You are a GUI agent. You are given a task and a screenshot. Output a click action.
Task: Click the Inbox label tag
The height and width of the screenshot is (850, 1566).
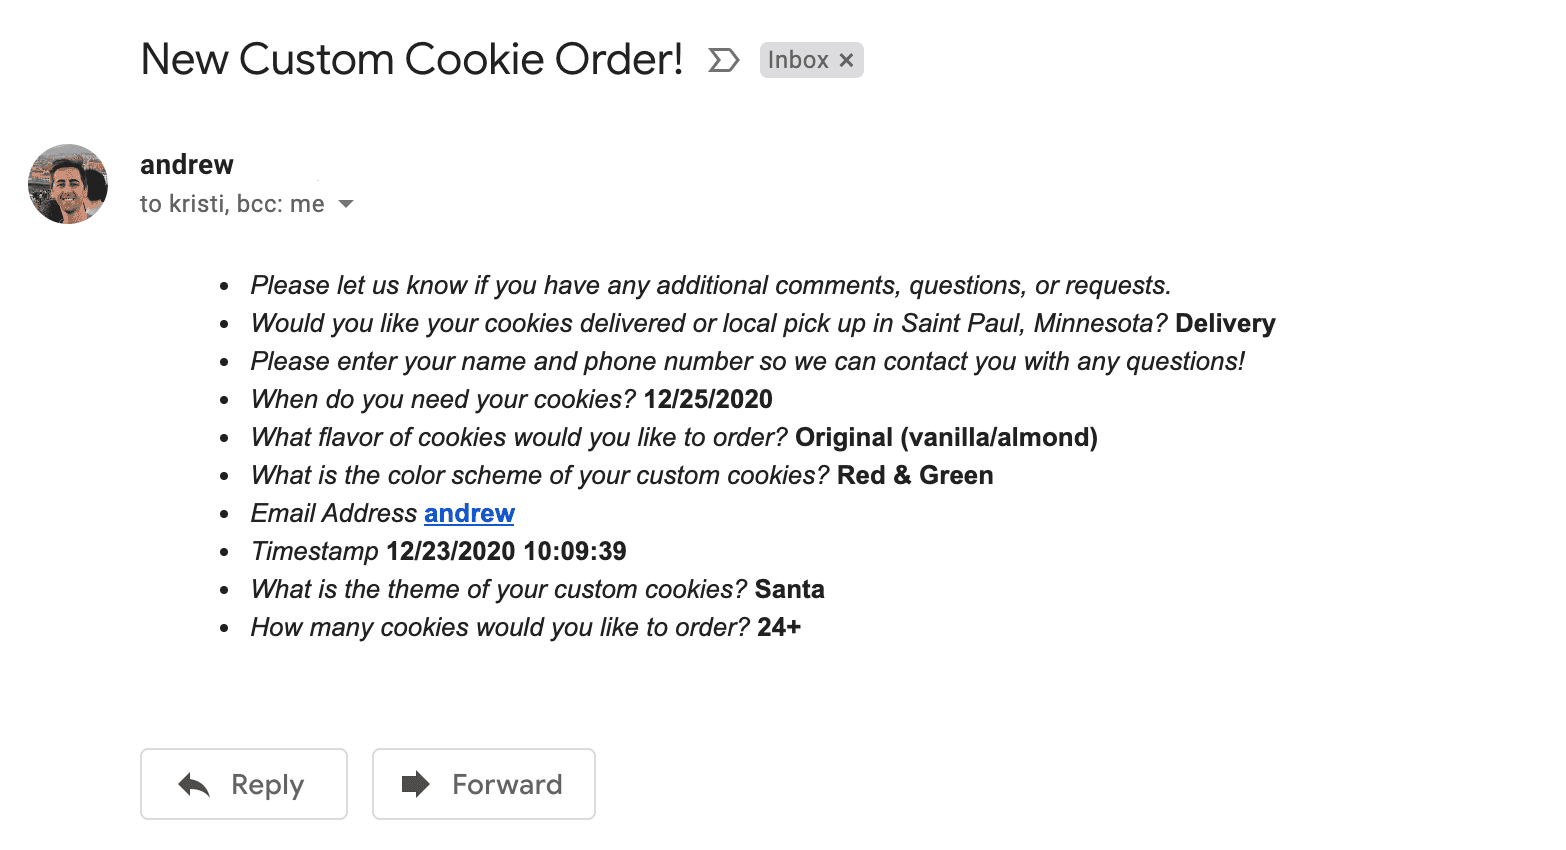click(x=798, y=60)
